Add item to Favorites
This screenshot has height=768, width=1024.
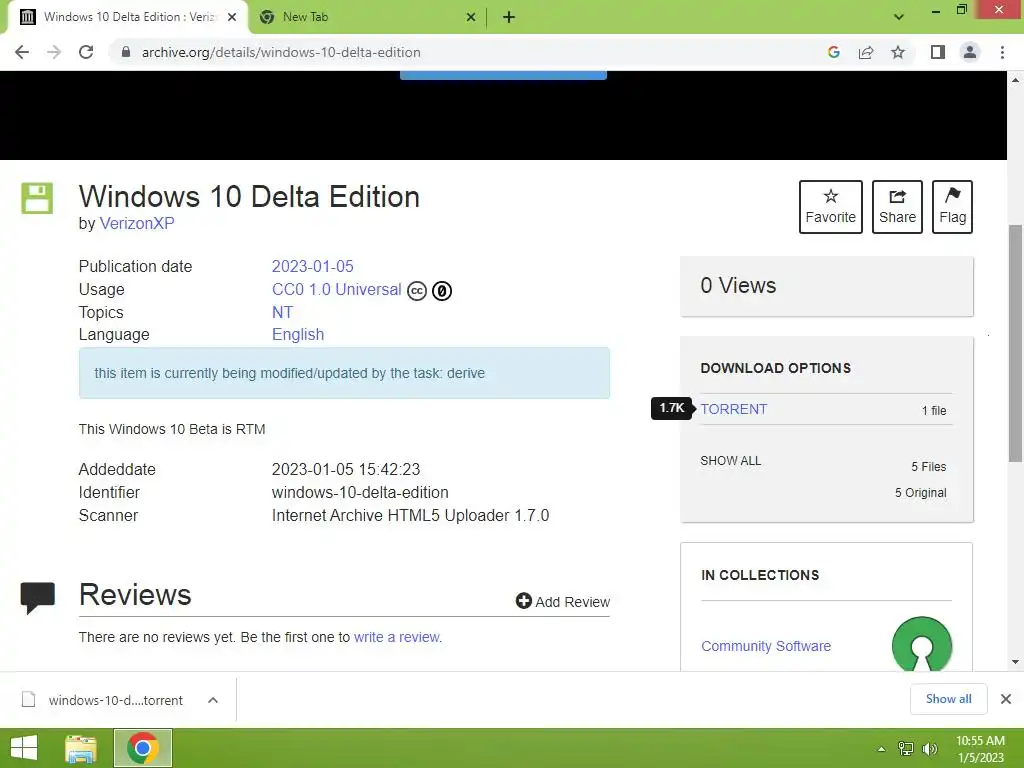[x=831, y=207]
